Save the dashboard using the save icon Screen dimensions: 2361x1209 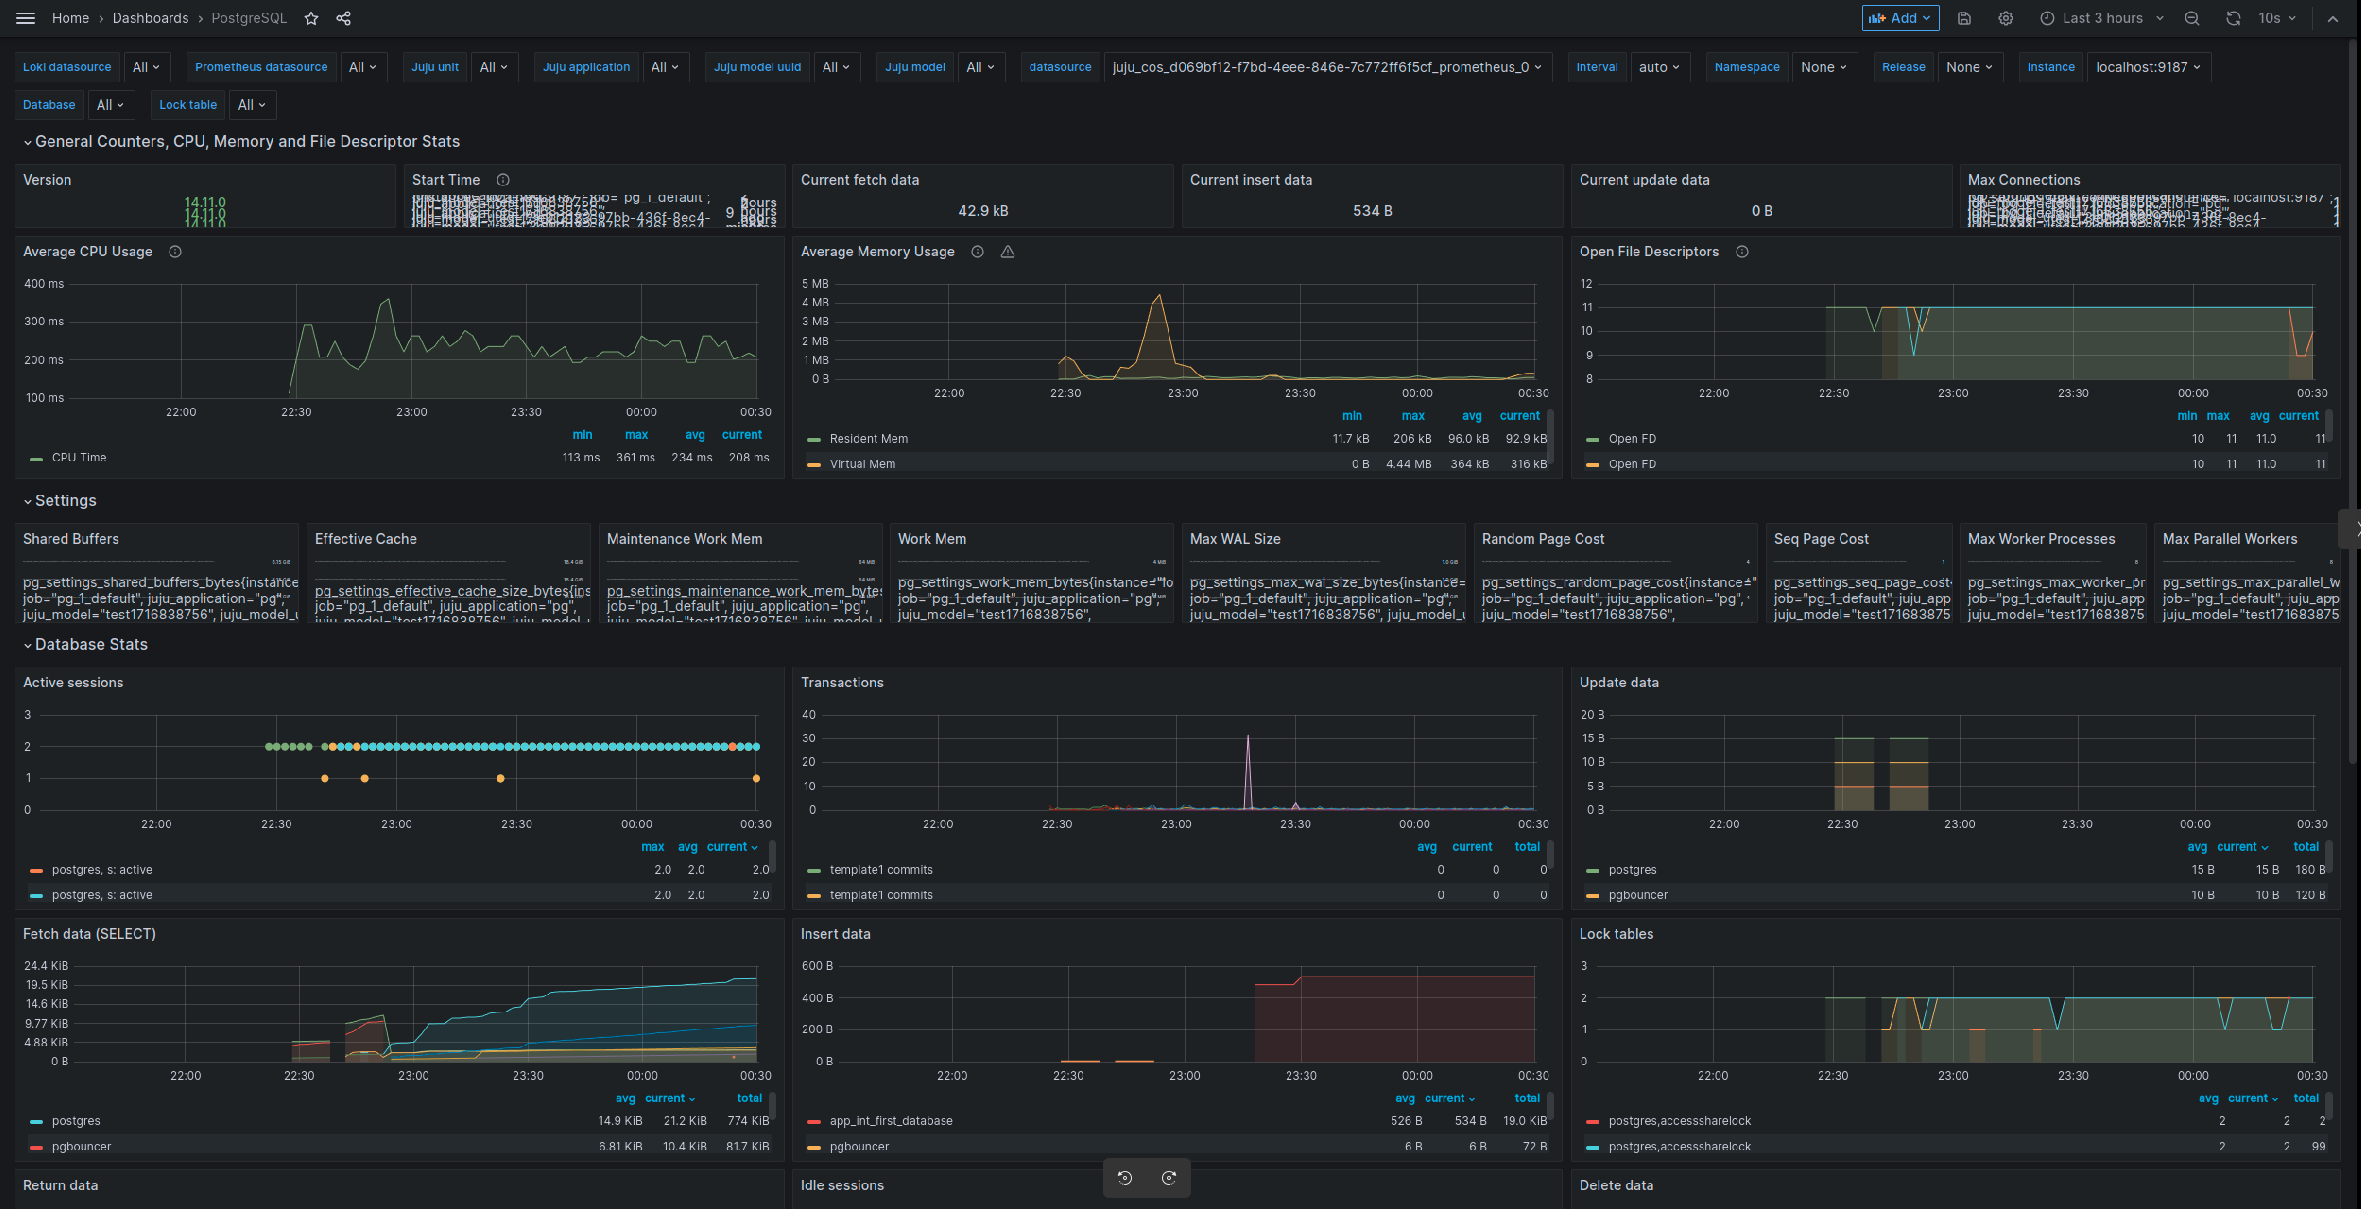(1964, 18)
